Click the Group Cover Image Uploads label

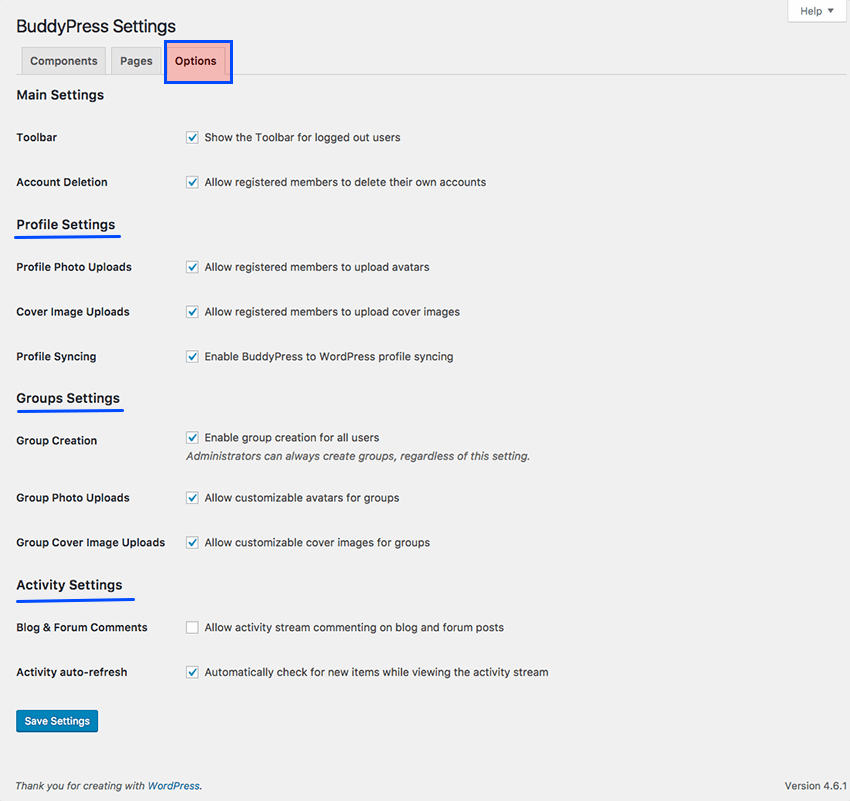[91, 542]
